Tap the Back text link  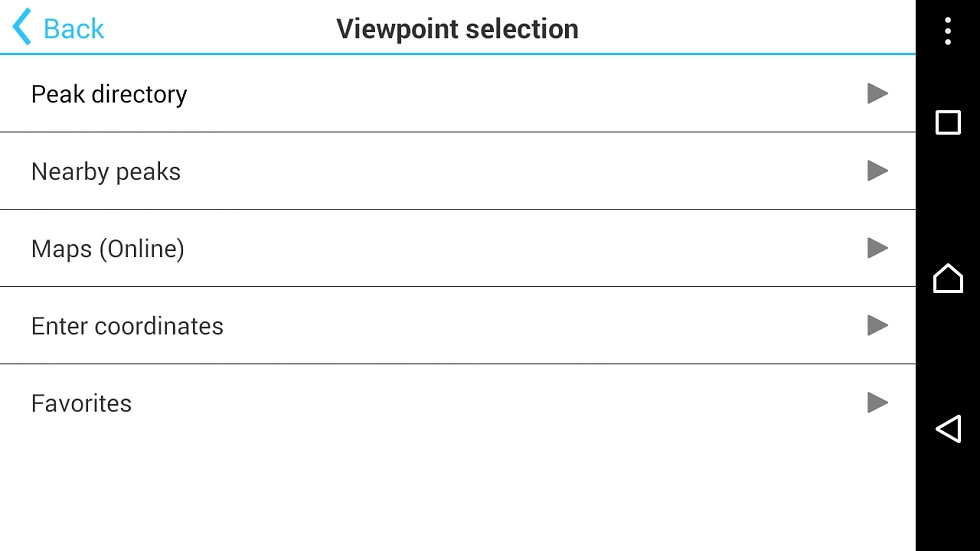[74, 29]
